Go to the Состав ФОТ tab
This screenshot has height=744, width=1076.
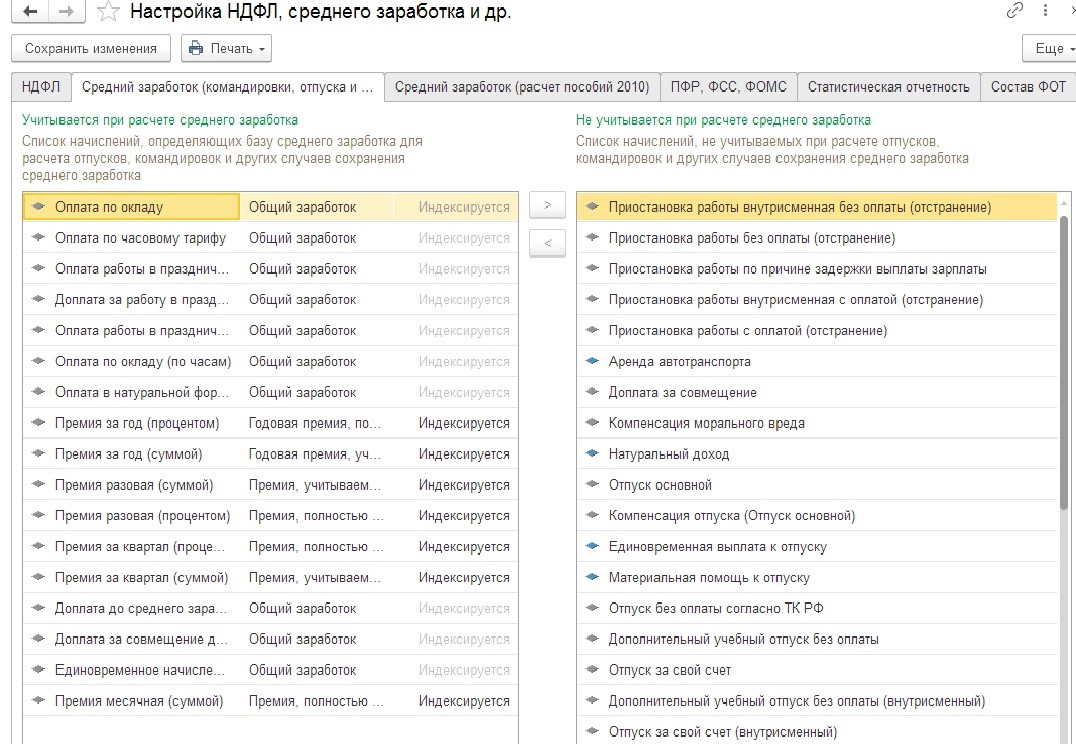[1028, 87]
